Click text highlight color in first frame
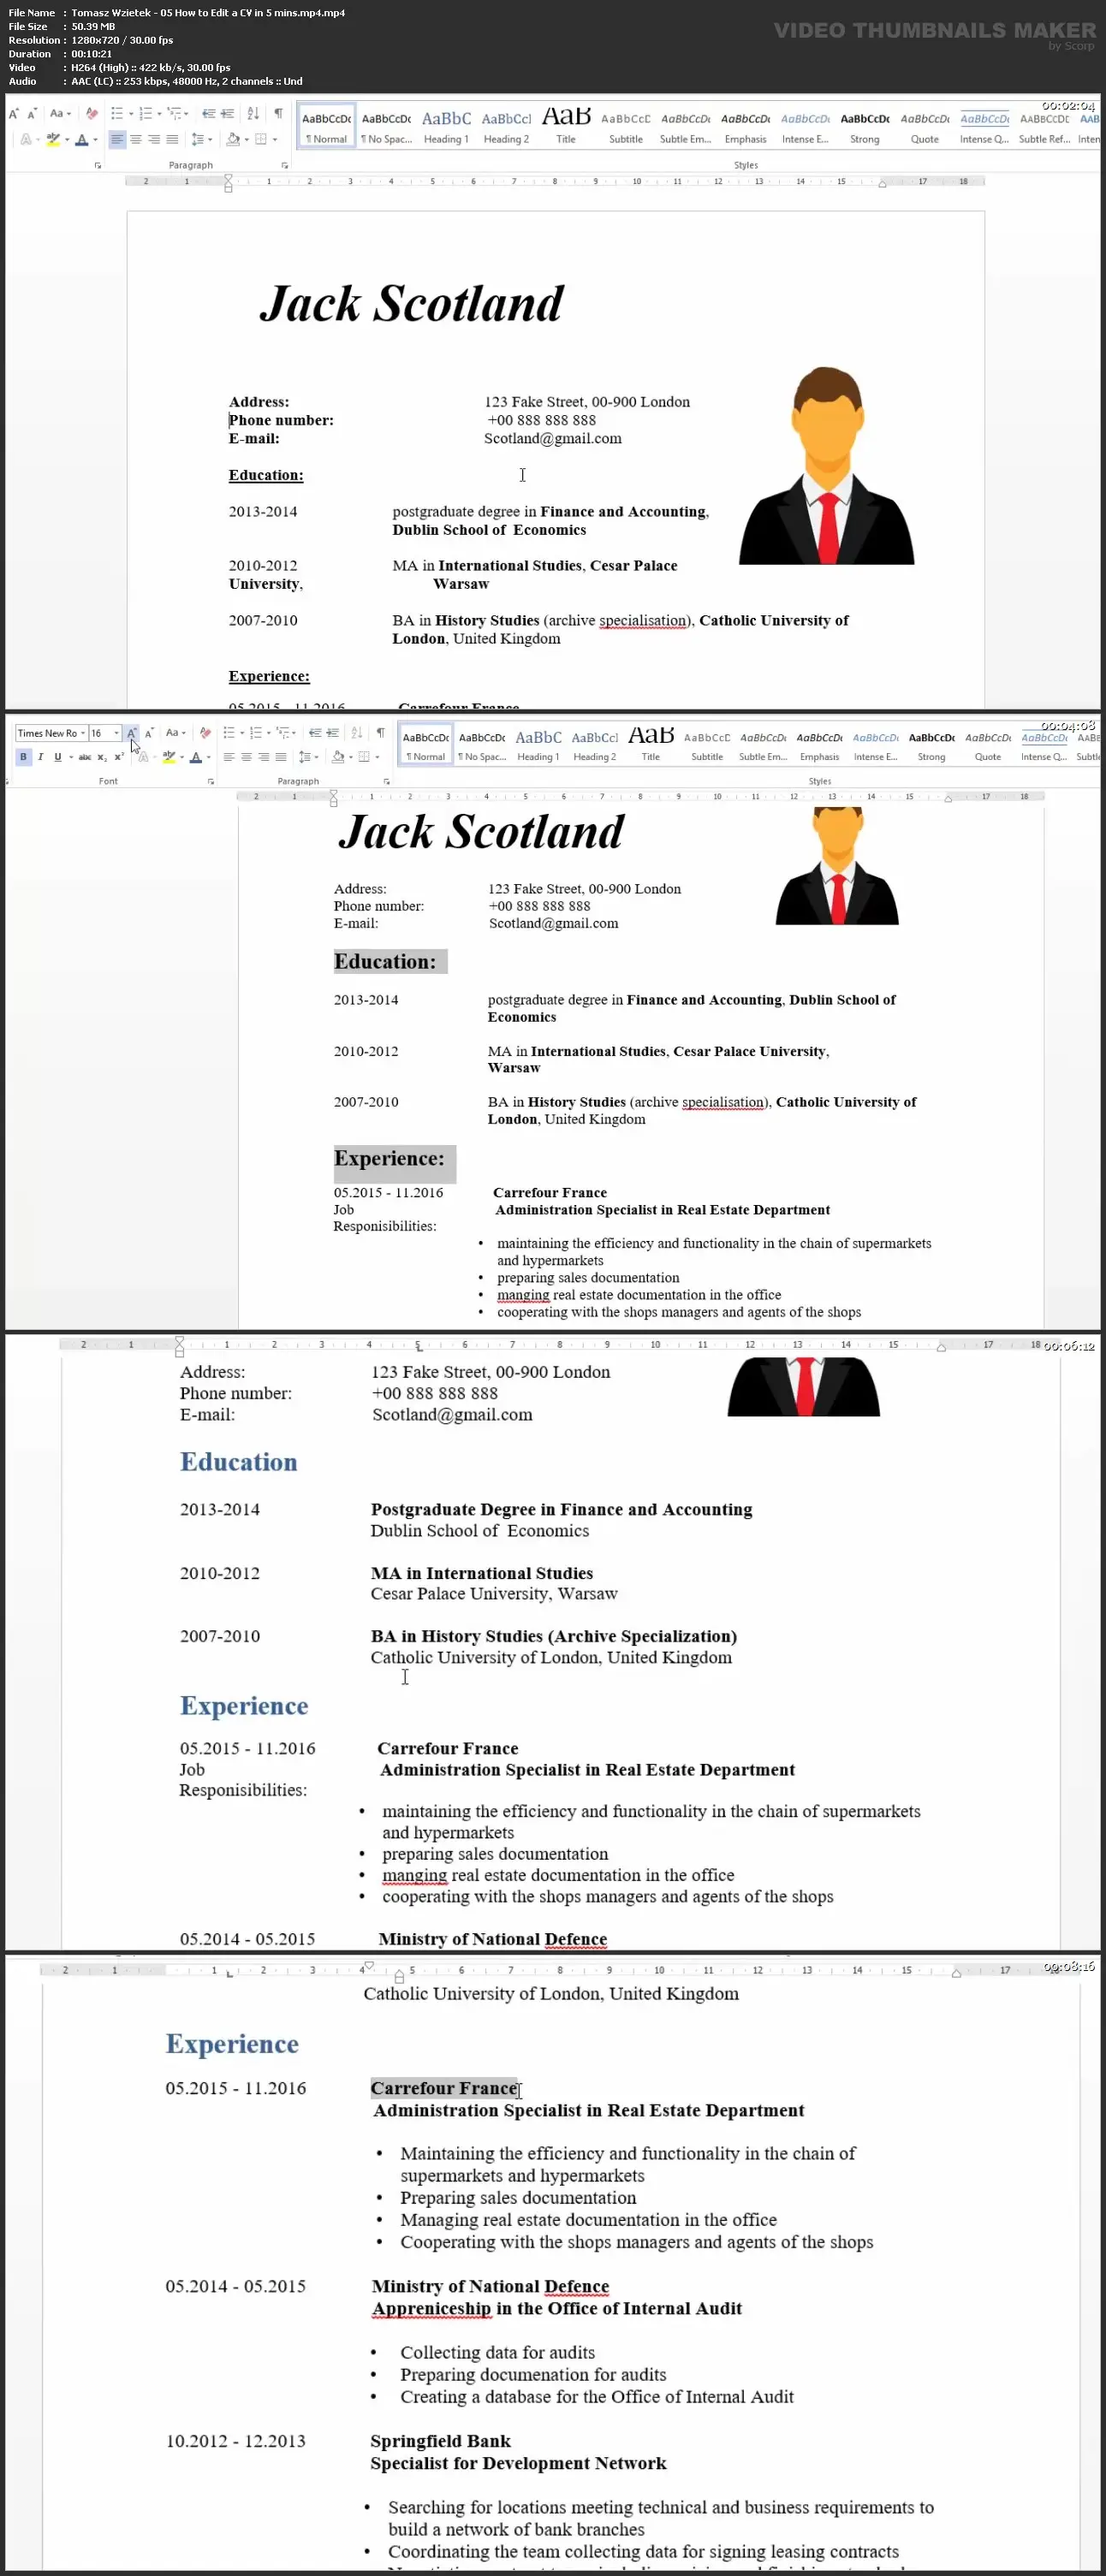The image size is (1106, 2576). point(53,139)
